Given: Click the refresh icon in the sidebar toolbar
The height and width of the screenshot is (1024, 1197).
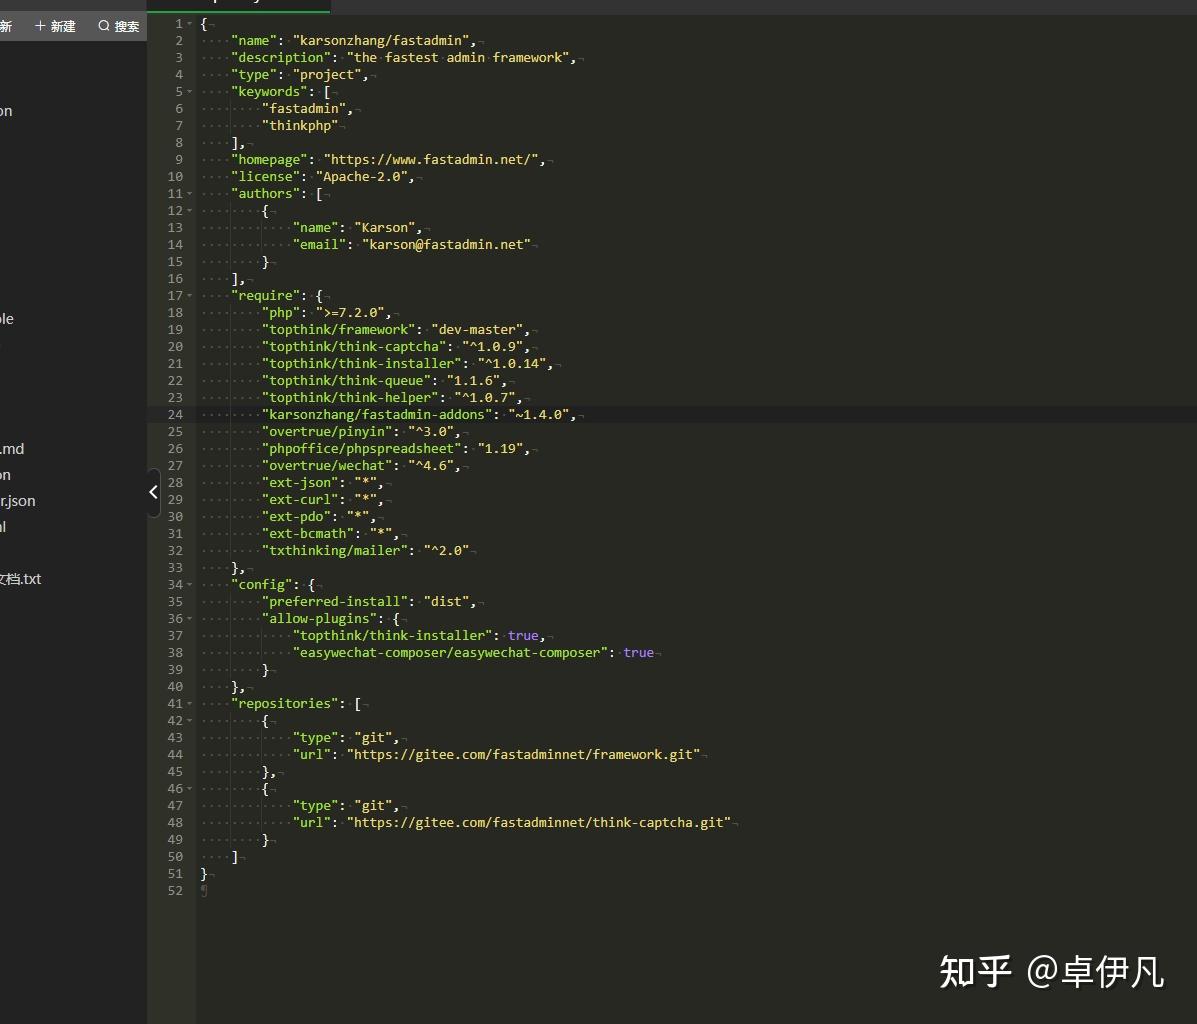Looking at the screenshot, I should [6, 26].
